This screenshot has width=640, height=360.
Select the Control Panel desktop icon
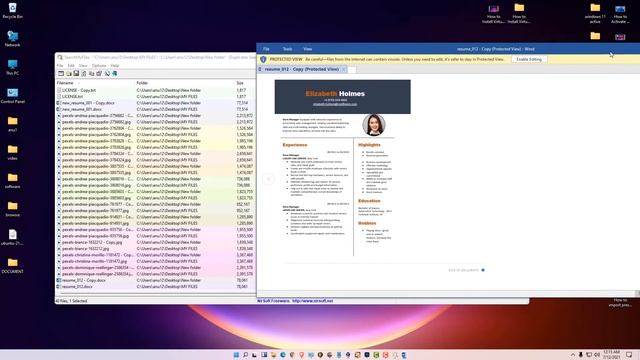pos(12,96)
